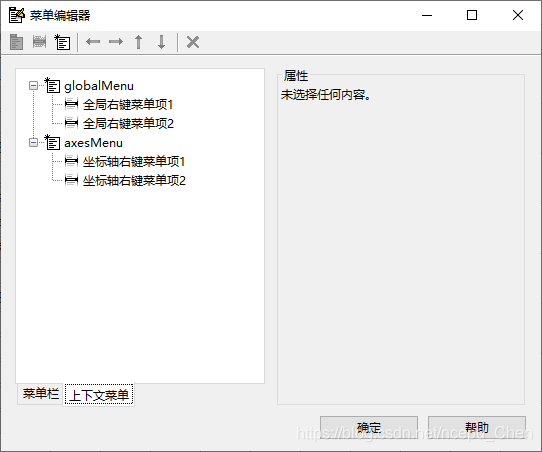
Task: Click the Move Selected Item Down arrow
Action: pos(161,42)
